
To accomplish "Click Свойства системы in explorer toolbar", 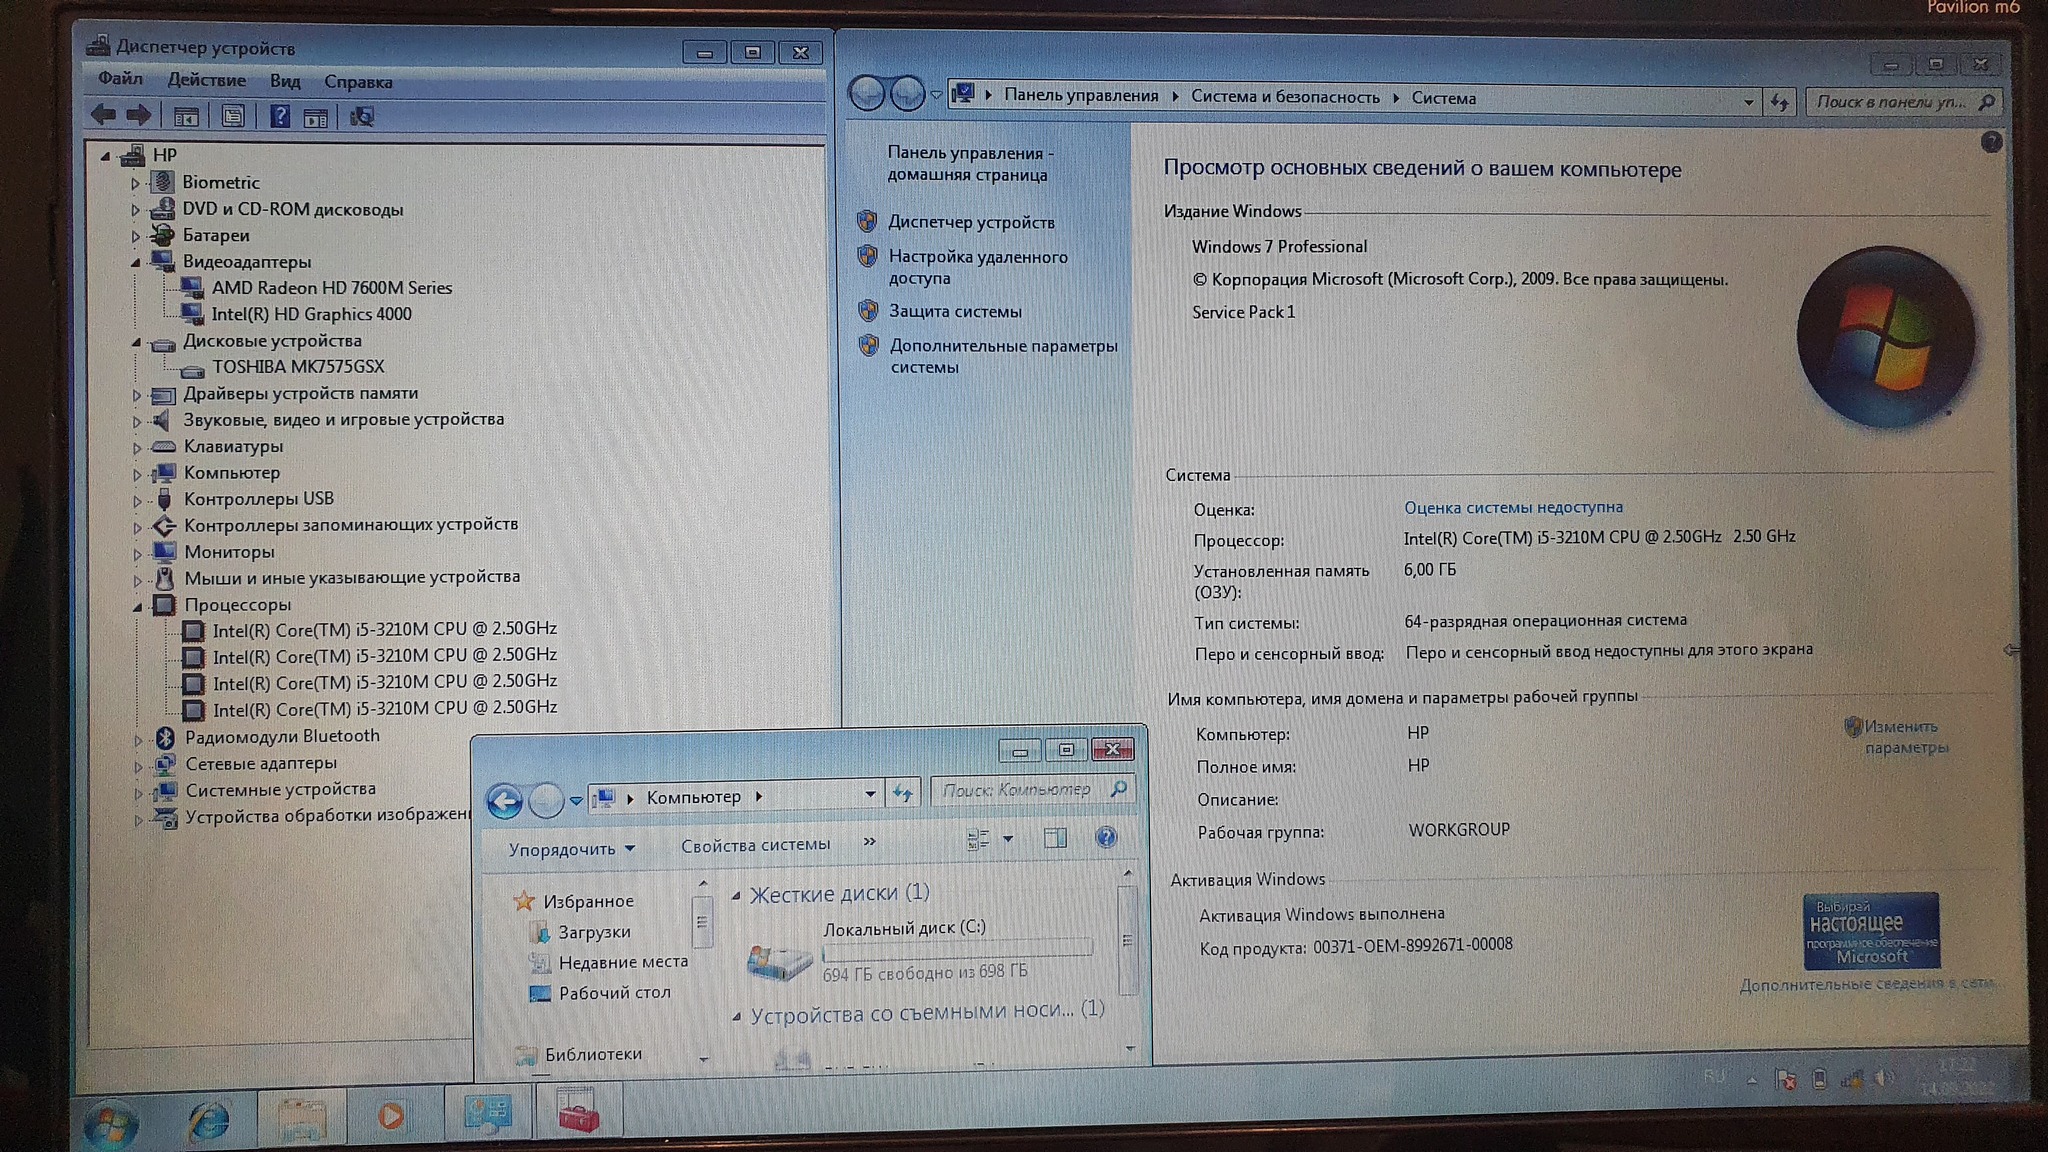I will (x=755, y=845).
